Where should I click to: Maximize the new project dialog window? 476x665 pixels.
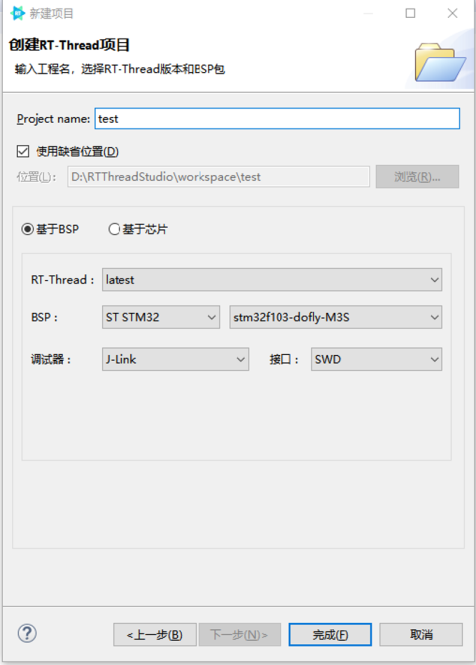pos(410,13)
